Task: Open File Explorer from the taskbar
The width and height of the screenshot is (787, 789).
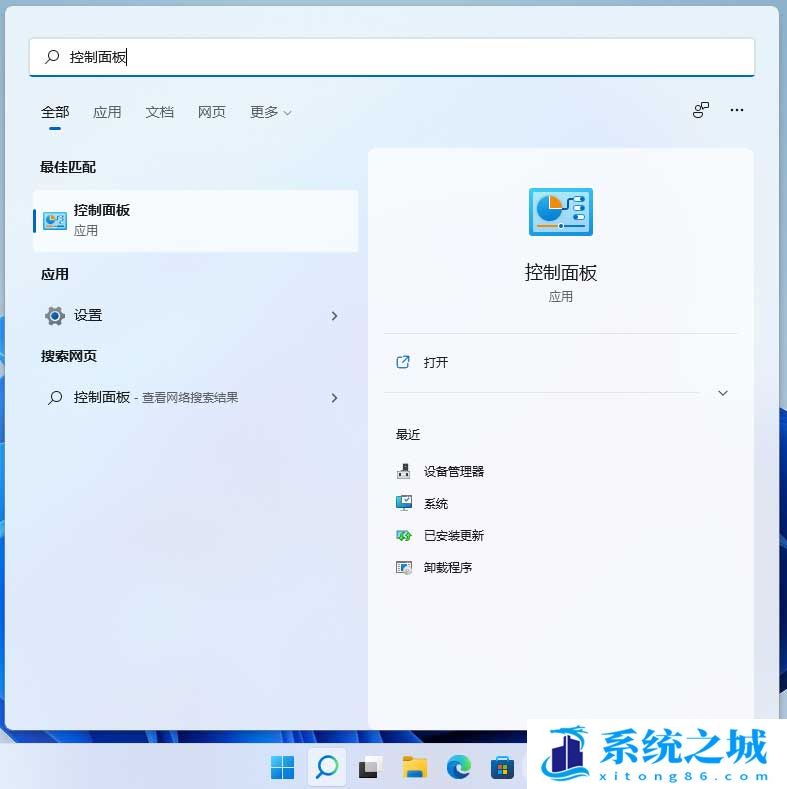Action: click(414, 767)
